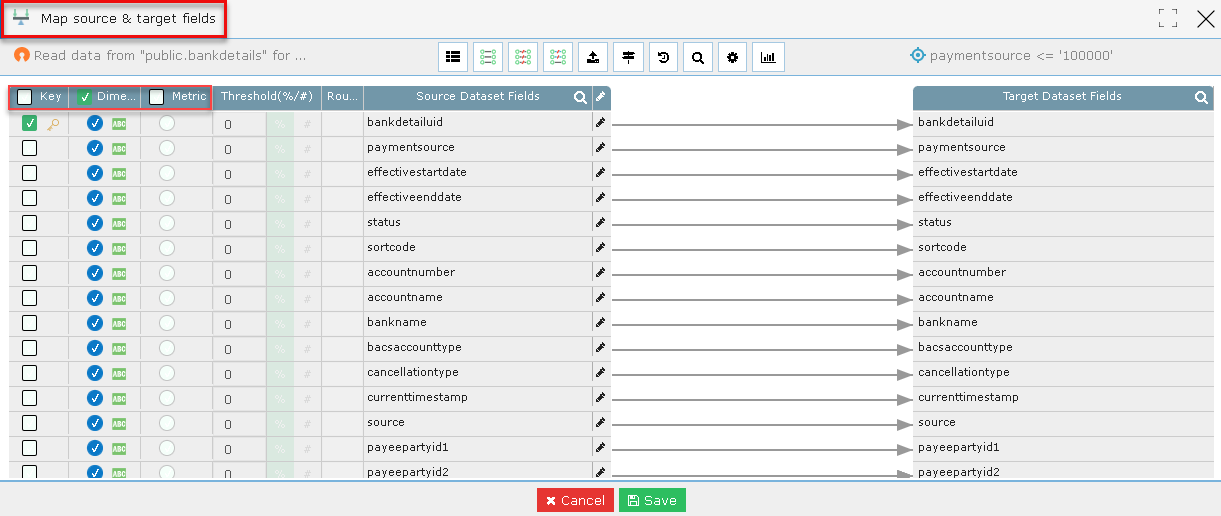Click the signpost icon in the toolbar

(x=628, y=57)
